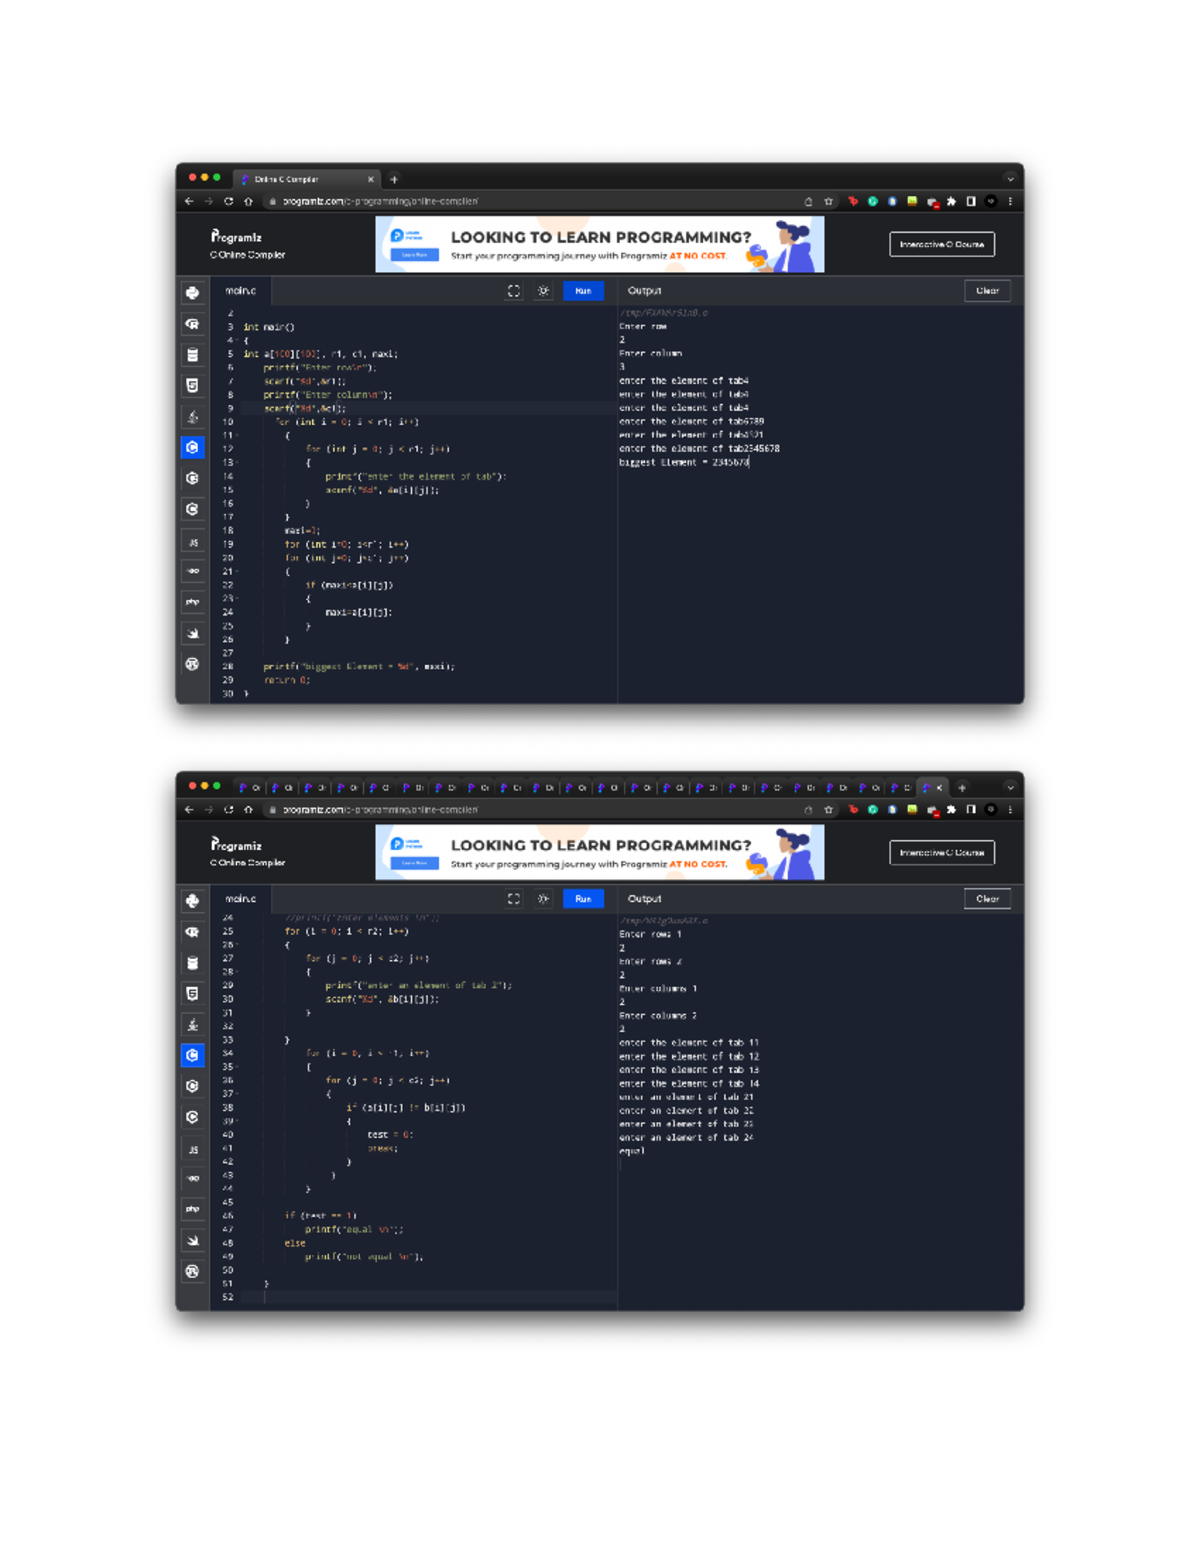Click the Programiz banner ad in the multi-tab window

point(600,853)
